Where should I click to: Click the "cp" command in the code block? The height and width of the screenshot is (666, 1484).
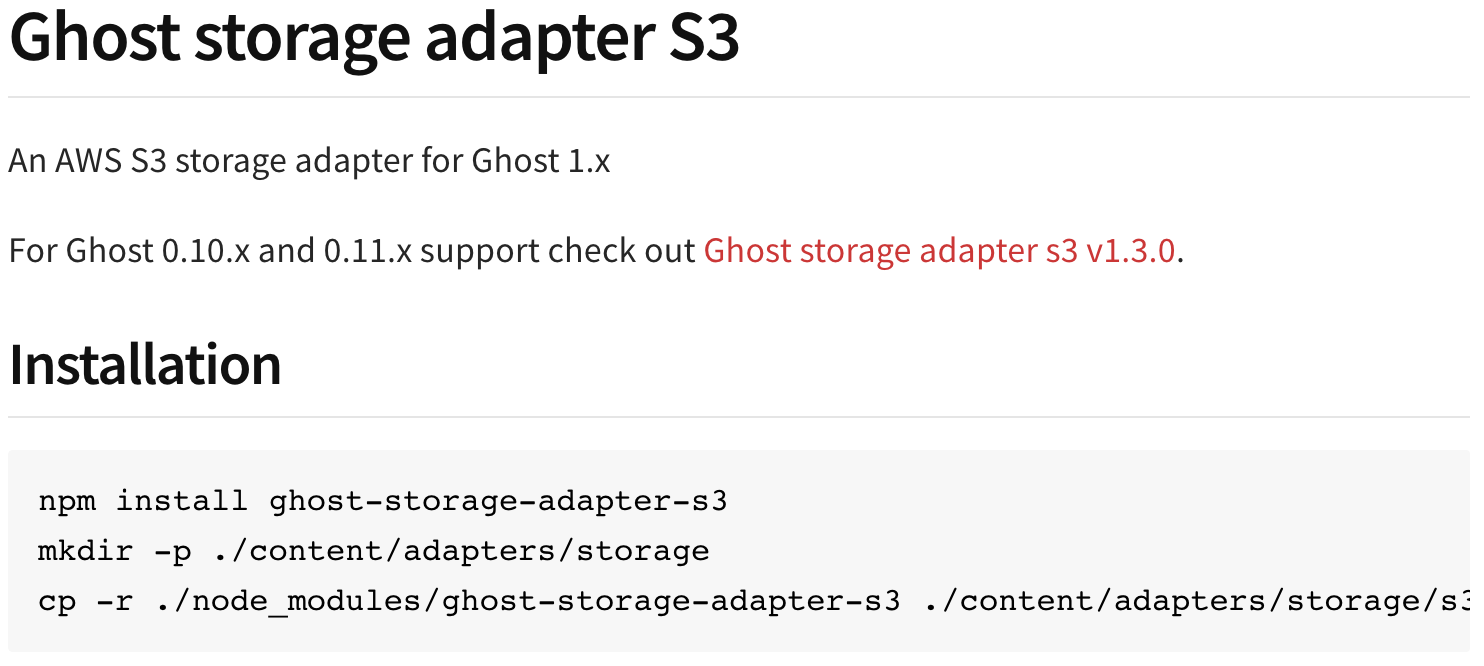tap(57, 601)
